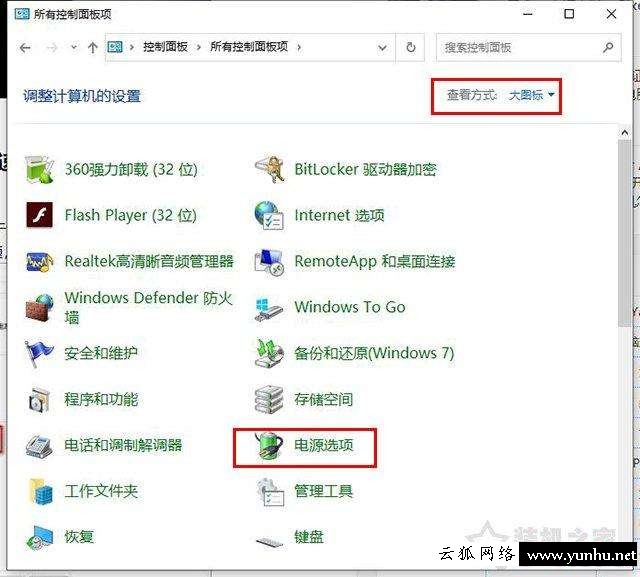Open 管理工具 text link
This screenshot has width=640, height=577.
tap(324, 491)
